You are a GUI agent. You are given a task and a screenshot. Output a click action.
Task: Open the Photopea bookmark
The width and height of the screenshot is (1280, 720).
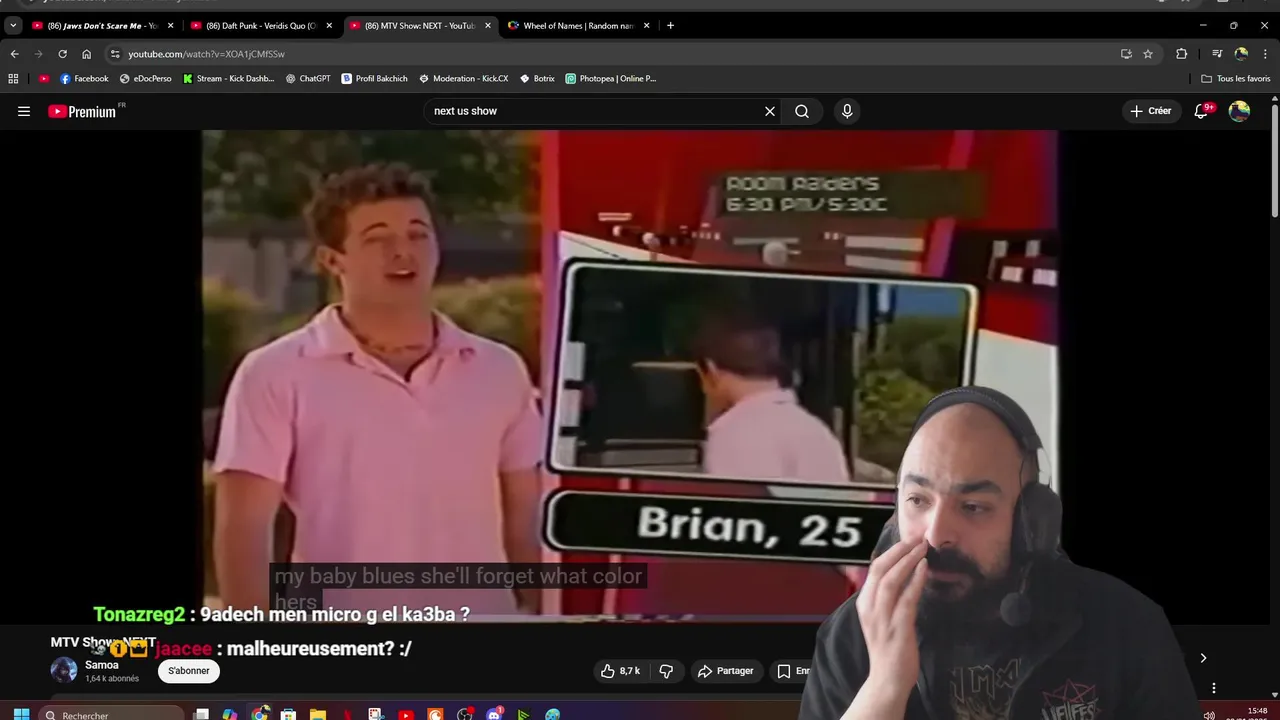611,78
